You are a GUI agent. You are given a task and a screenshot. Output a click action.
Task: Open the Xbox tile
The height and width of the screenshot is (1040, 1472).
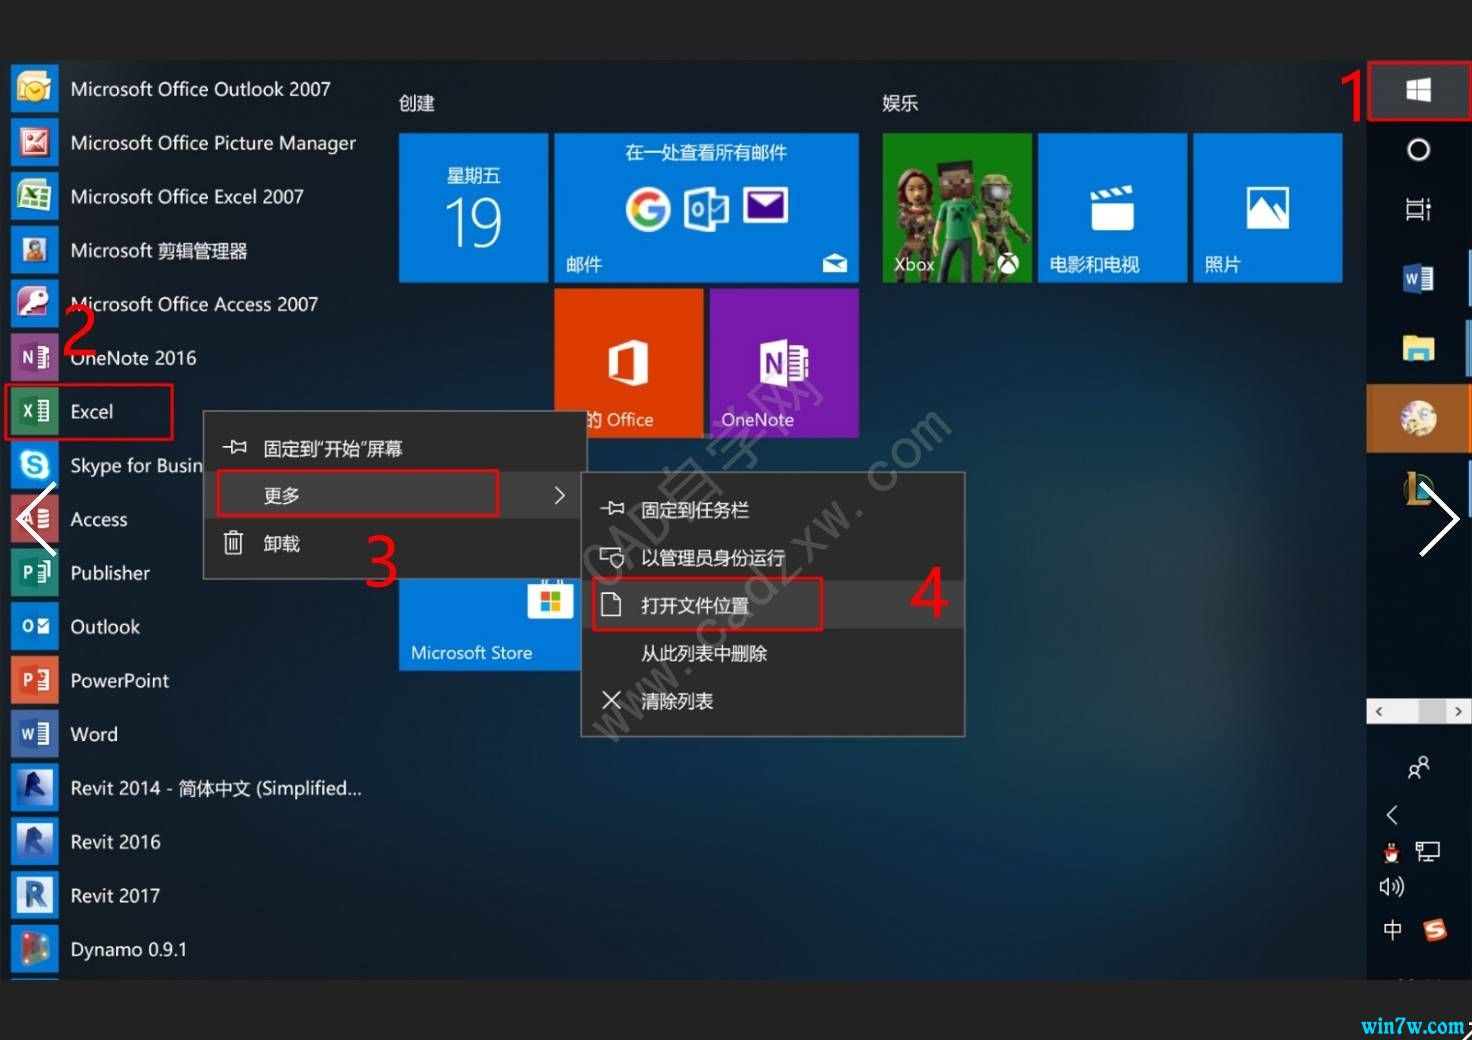point(957,208)
